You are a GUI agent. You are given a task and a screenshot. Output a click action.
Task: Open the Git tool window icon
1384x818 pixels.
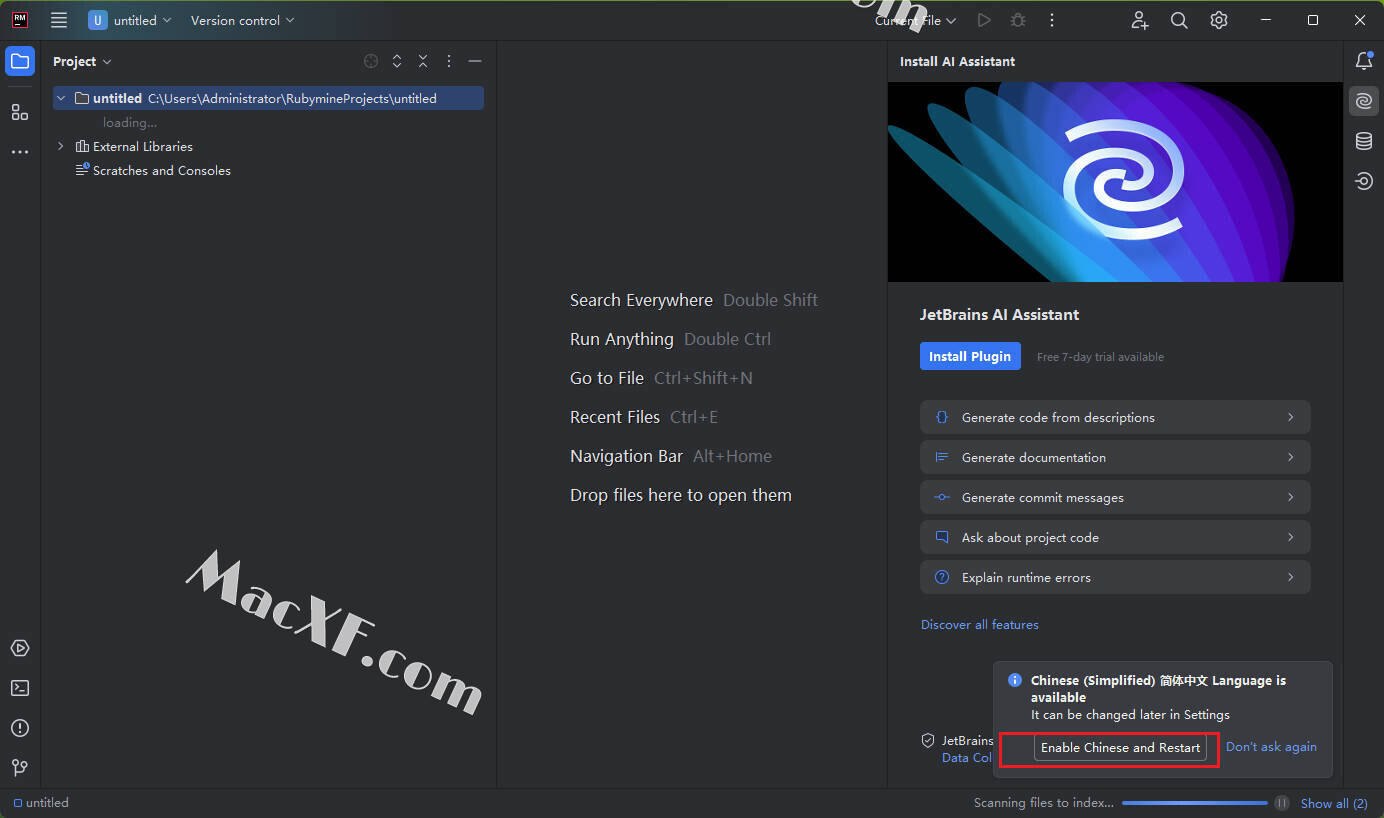20,768
